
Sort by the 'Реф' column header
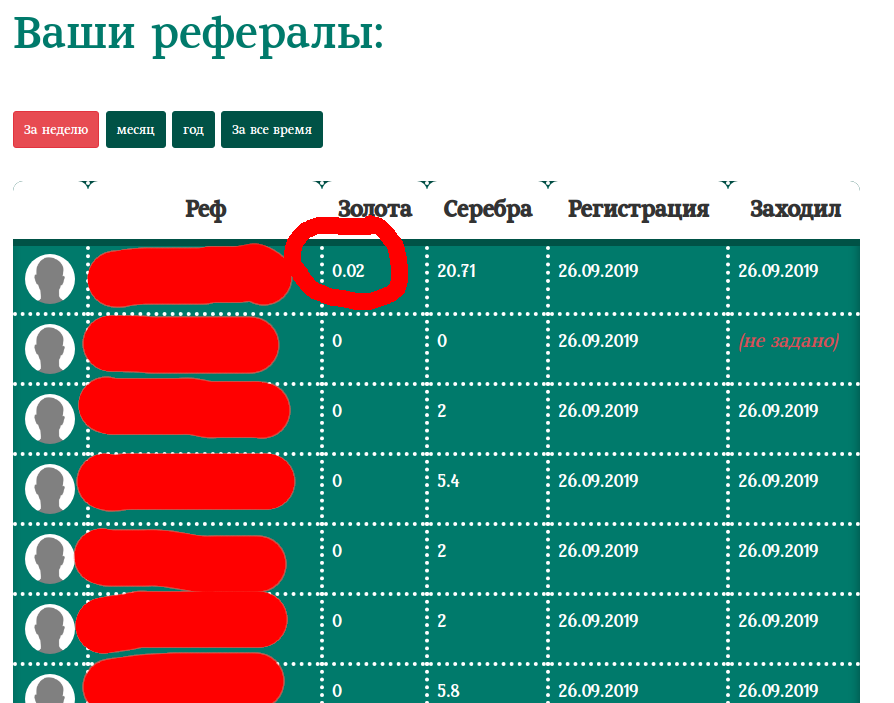click(x=205, y=209)
